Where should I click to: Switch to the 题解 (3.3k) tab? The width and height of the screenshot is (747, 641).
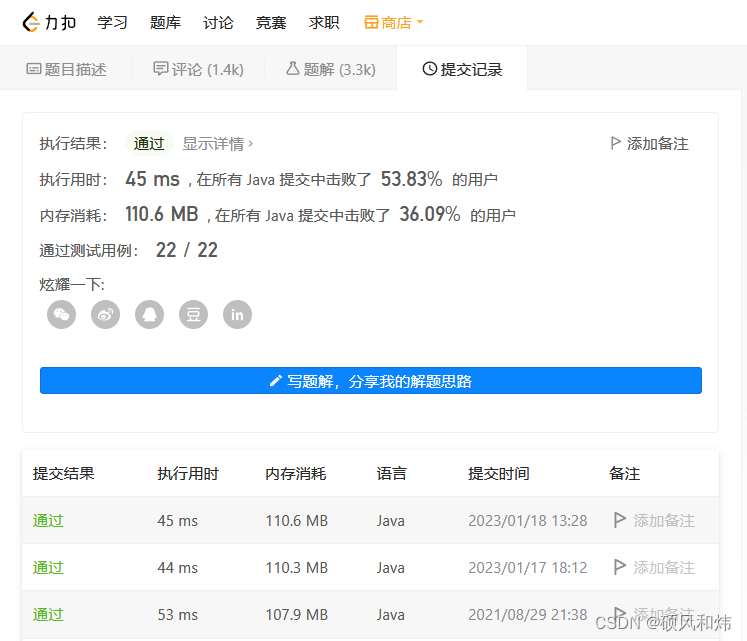tap(331, 70)
